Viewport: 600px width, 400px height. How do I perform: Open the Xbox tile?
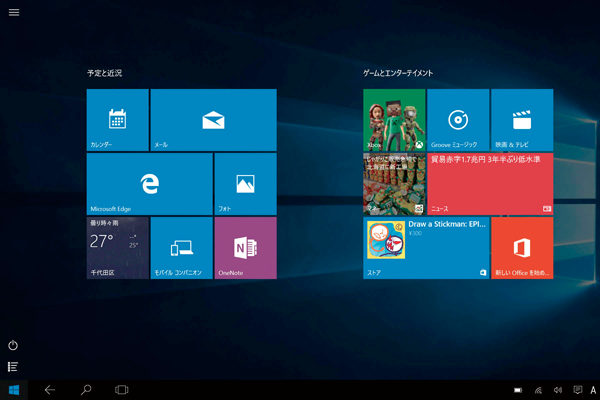tap(394, 120)
